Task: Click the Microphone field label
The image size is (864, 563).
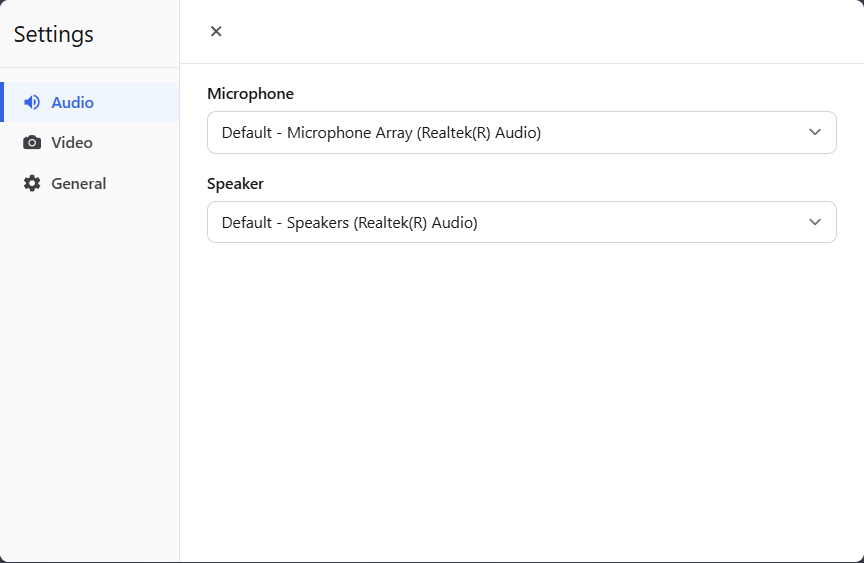Action: pyautogui.click(x=250, y=94)
